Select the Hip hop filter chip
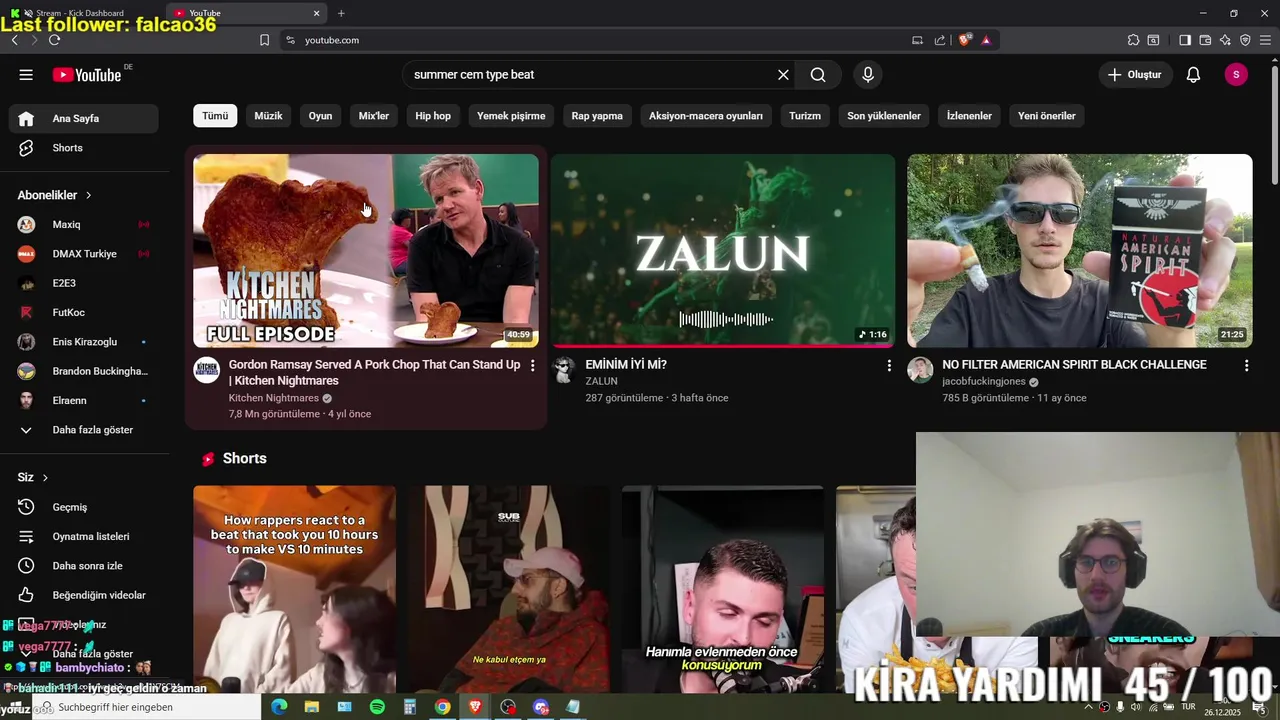This screenshot has height=720, width=1280. (x=433, y=116)
